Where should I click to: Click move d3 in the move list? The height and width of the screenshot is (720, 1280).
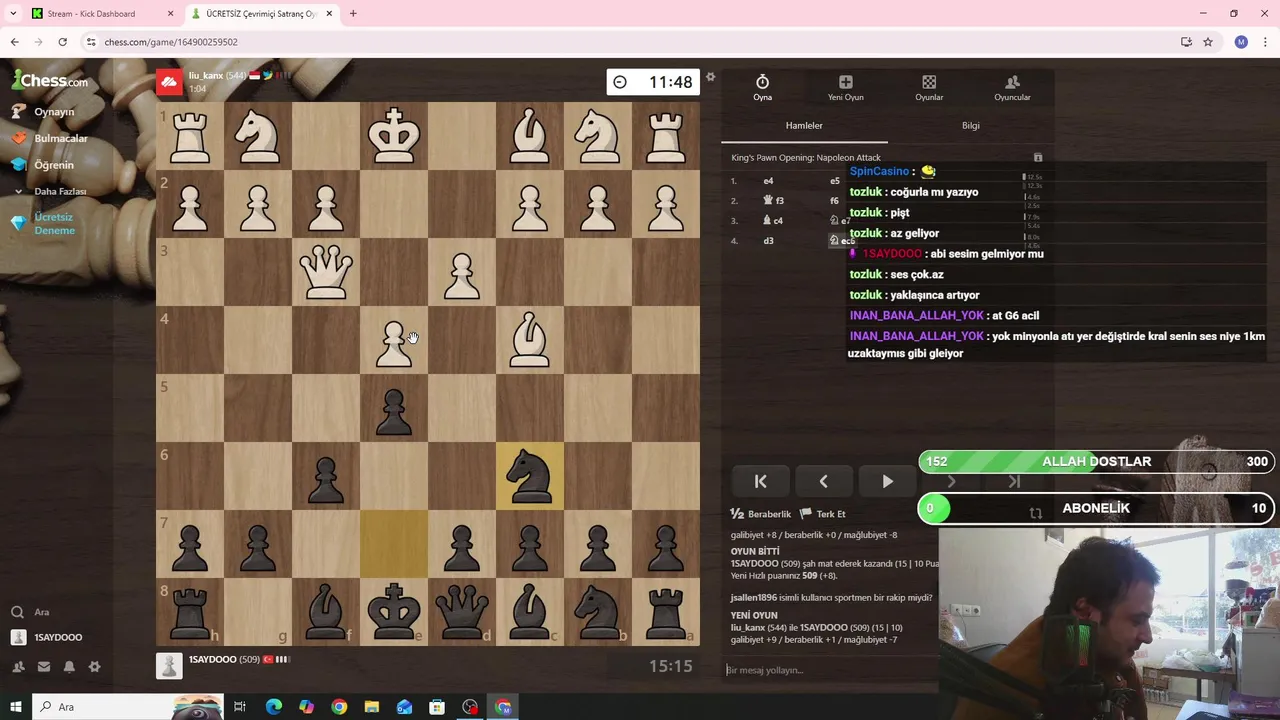[768, 241]
